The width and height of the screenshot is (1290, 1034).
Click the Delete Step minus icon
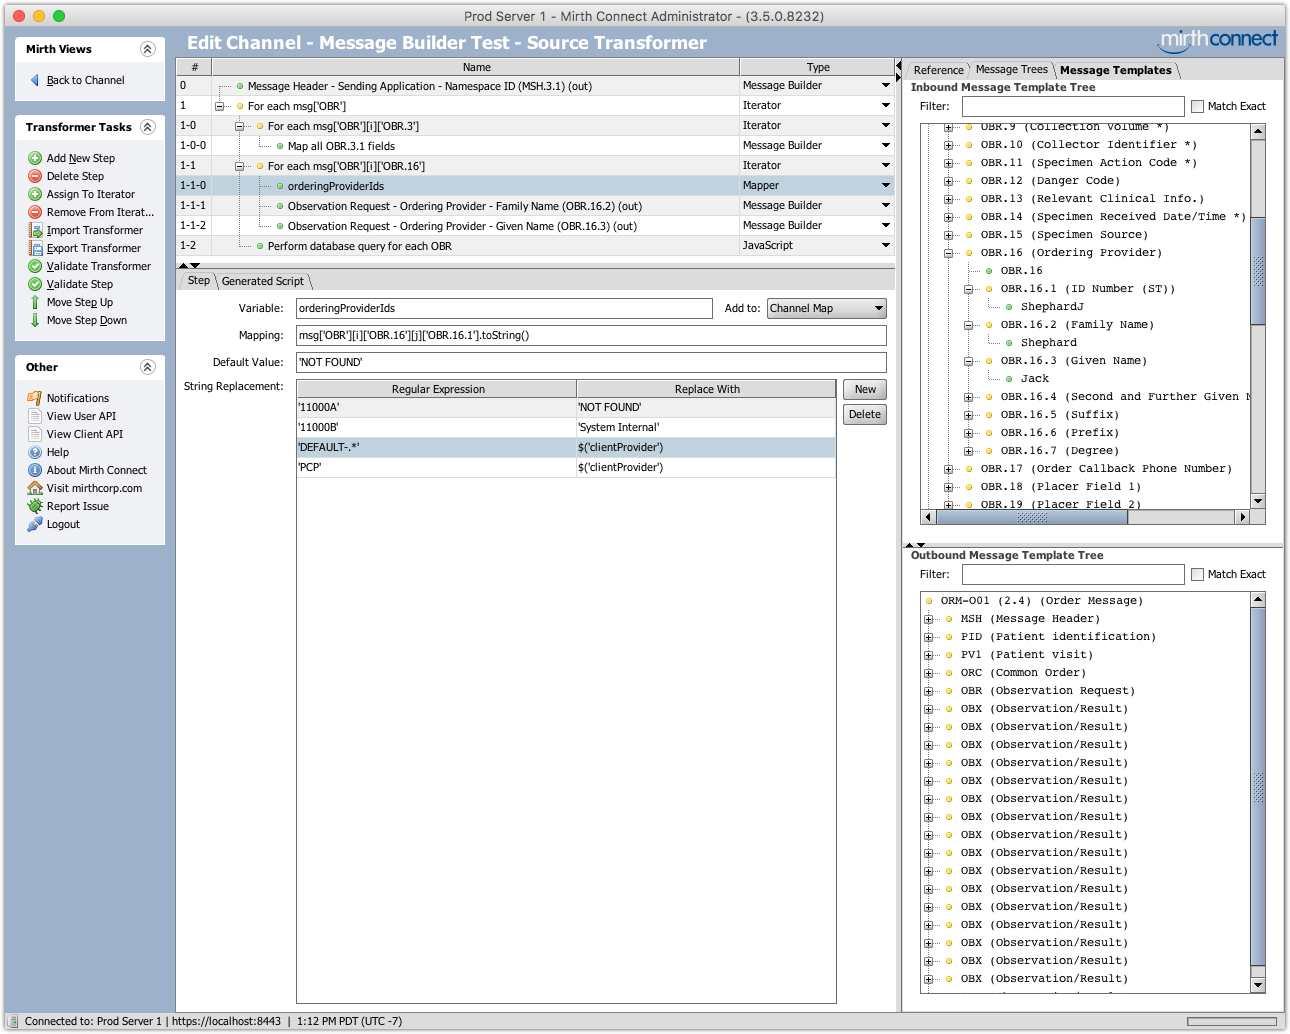click(35, 176)
